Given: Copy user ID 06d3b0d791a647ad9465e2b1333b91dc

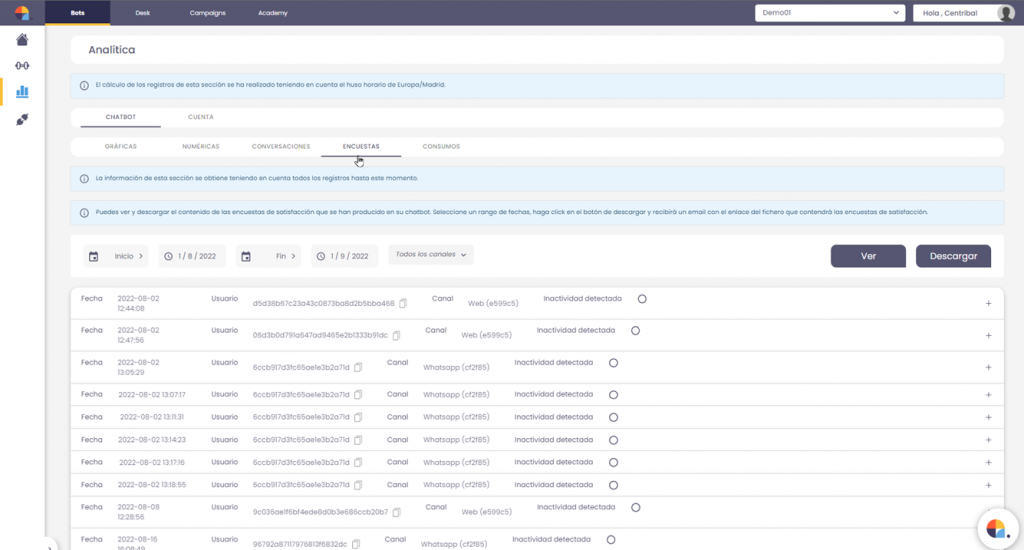Looking at the screenshot, I should click(396, 335).
